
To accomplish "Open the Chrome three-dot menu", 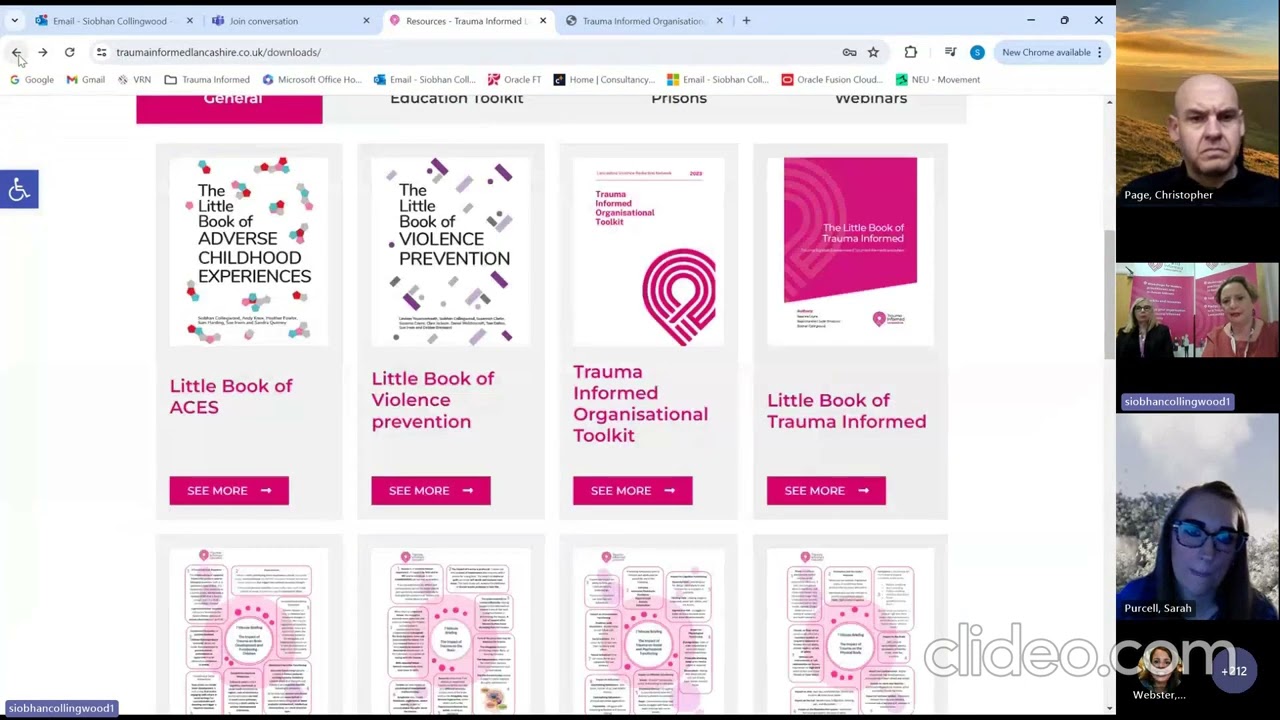I will [x=1099, y=52].
